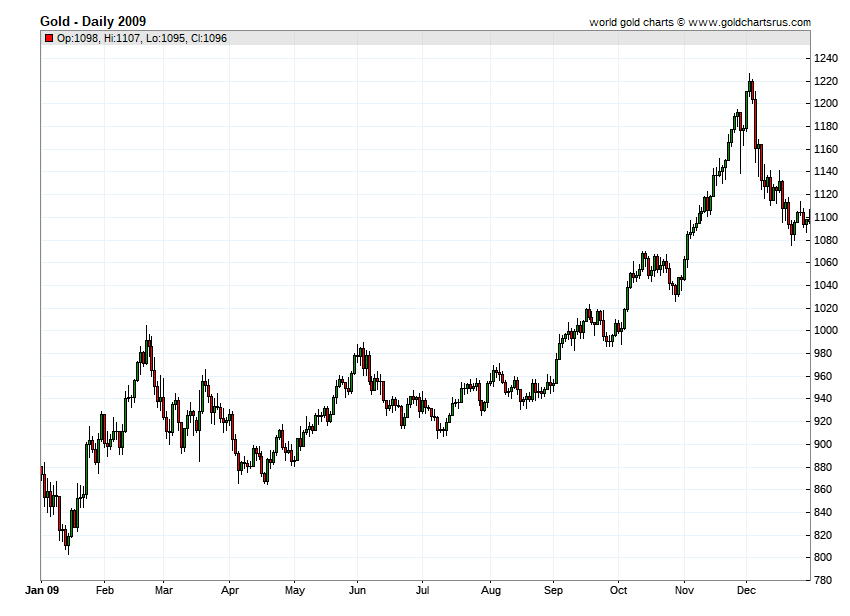
Task: Click the 1040 price axis label
Action: (x=826, y=285)
